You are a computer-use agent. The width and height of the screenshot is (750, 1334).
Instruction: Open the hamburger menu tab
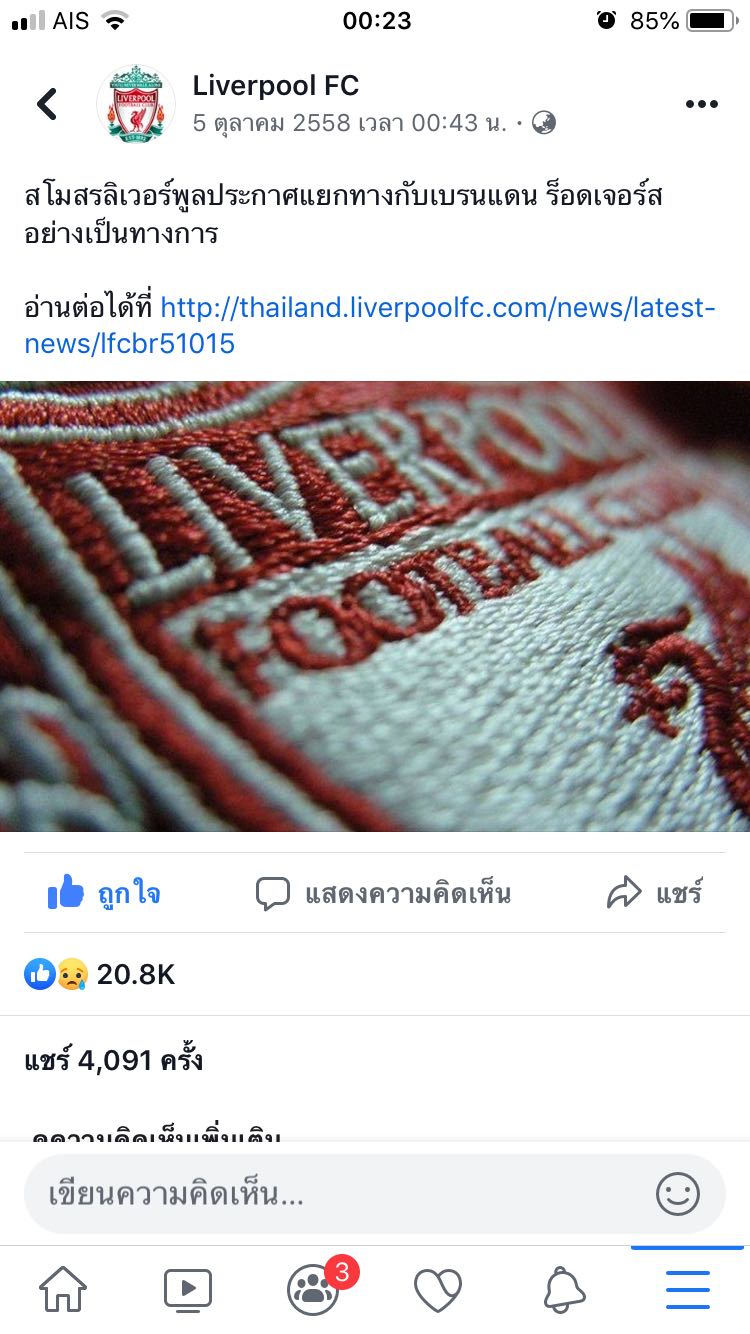click(688, 1290)
